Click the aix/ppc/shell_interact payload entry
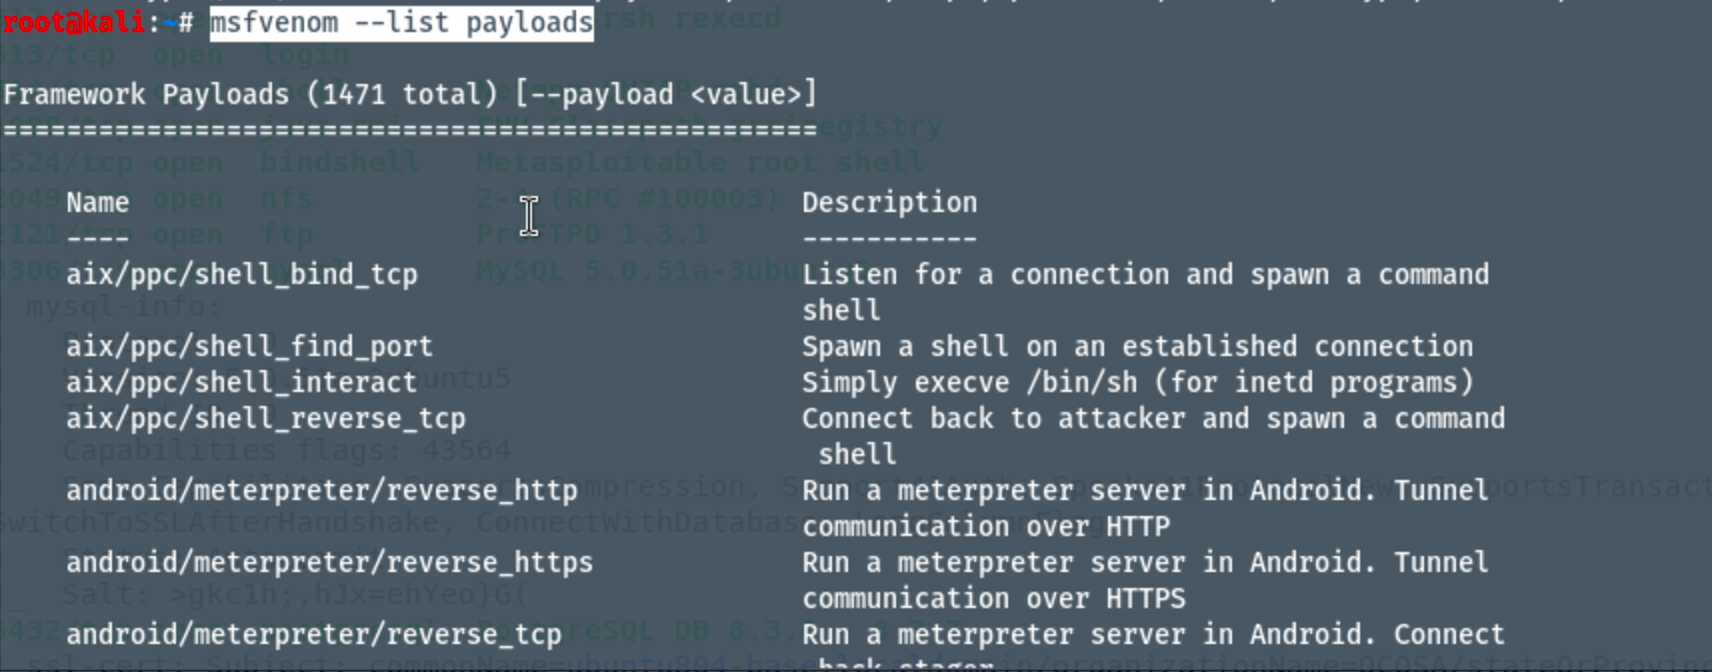This screenshot has width=1712, height=672. tap(241, 382)
